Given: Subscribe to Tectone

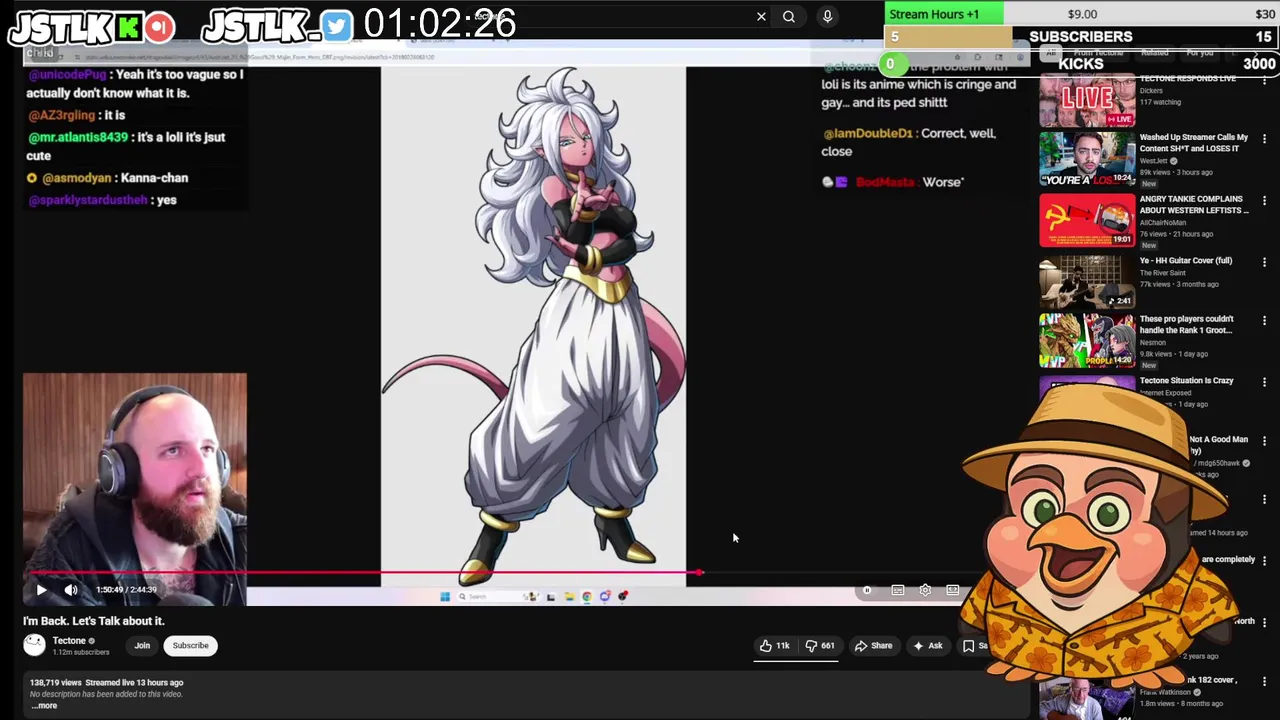Looking at the screenshot, I should tap(190, 645).
